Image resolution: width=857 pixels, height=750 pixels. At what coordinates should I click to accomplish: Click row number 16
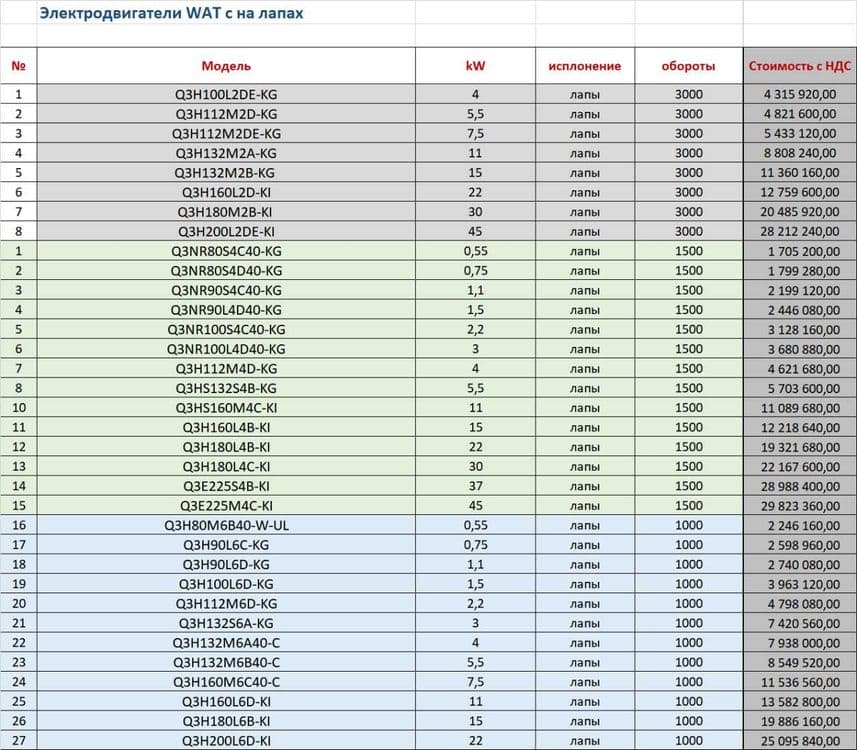point(19,526)
